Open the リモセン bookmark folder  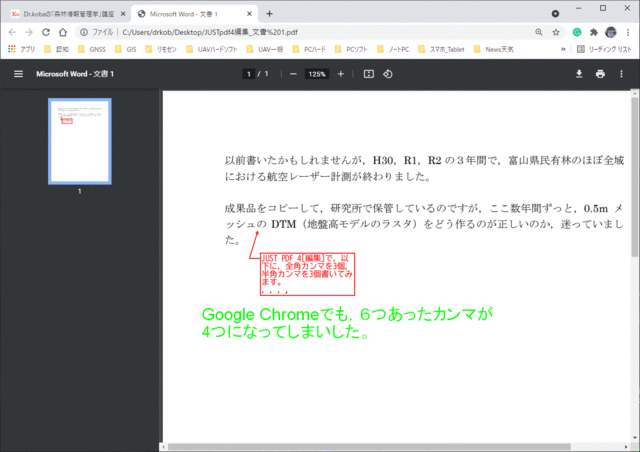coord(161,49)
